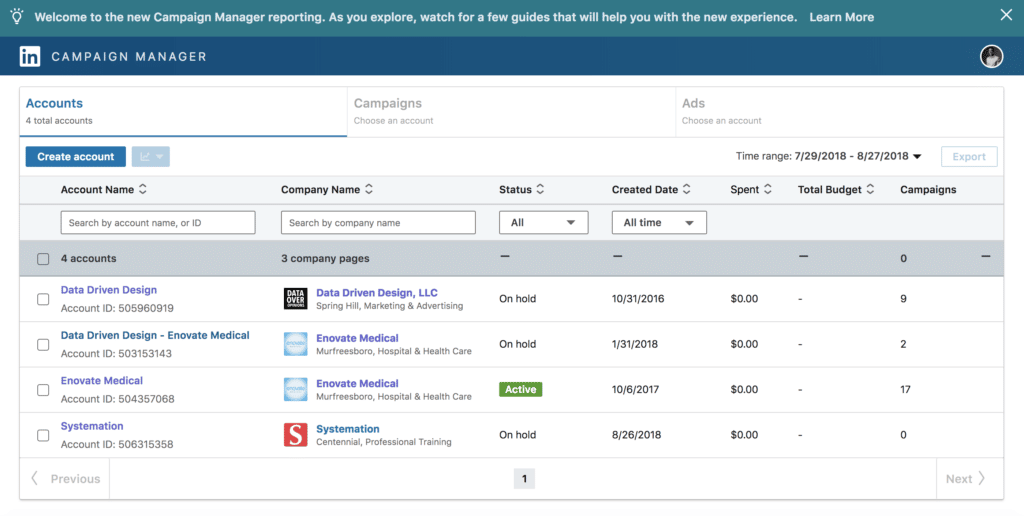Open the Data Driven Design account link (ID 505960919)
1024x516 pixels.
pyautogui.click(x=108, y=290)
